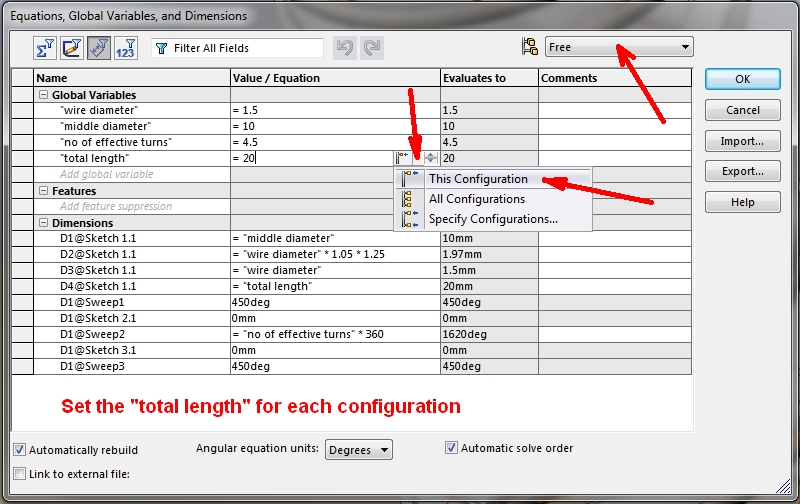Screen dimensions: 800x504
Task: Click Comments cell of wire diameter row
Action: coord(615,110)
